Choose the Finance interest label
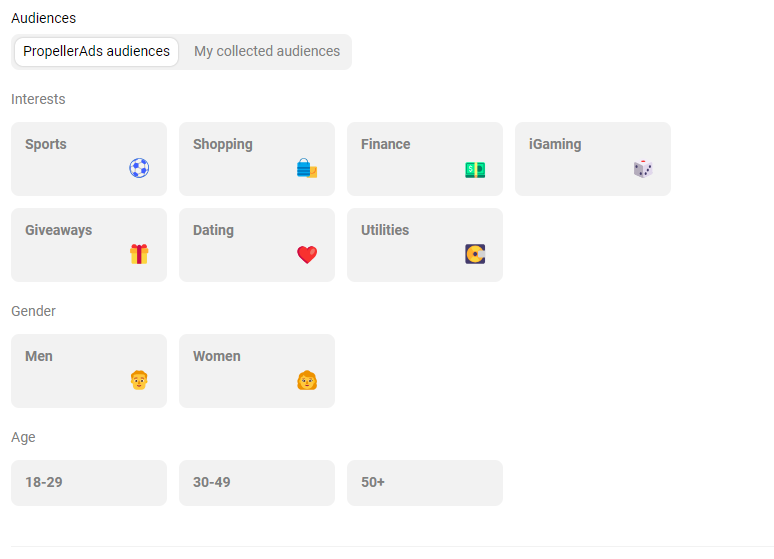The height and width of the screenshot is (559, 774). click(386, 144)
